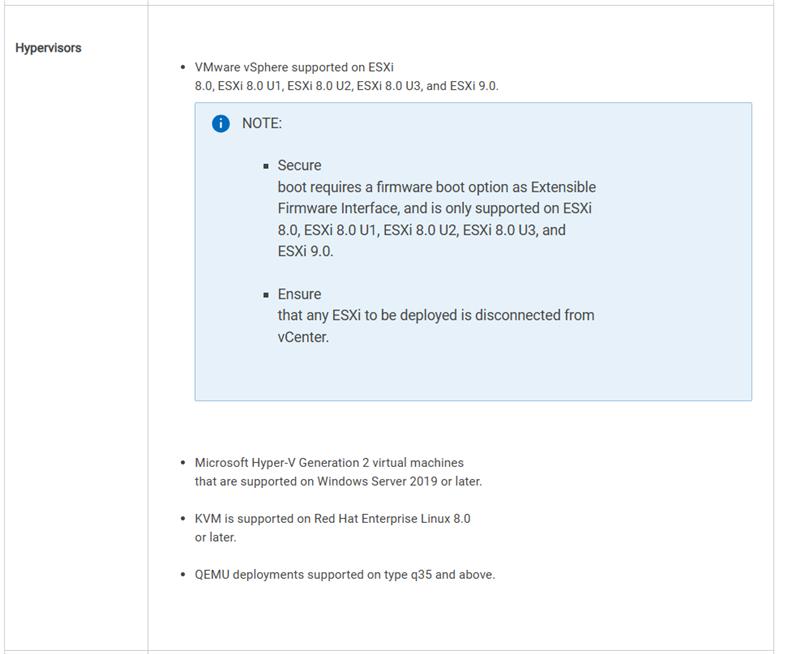Click the bullet dot before Microsoft Hyper-V
Viewport: 800px width, 654px height.
coord(183,463)
